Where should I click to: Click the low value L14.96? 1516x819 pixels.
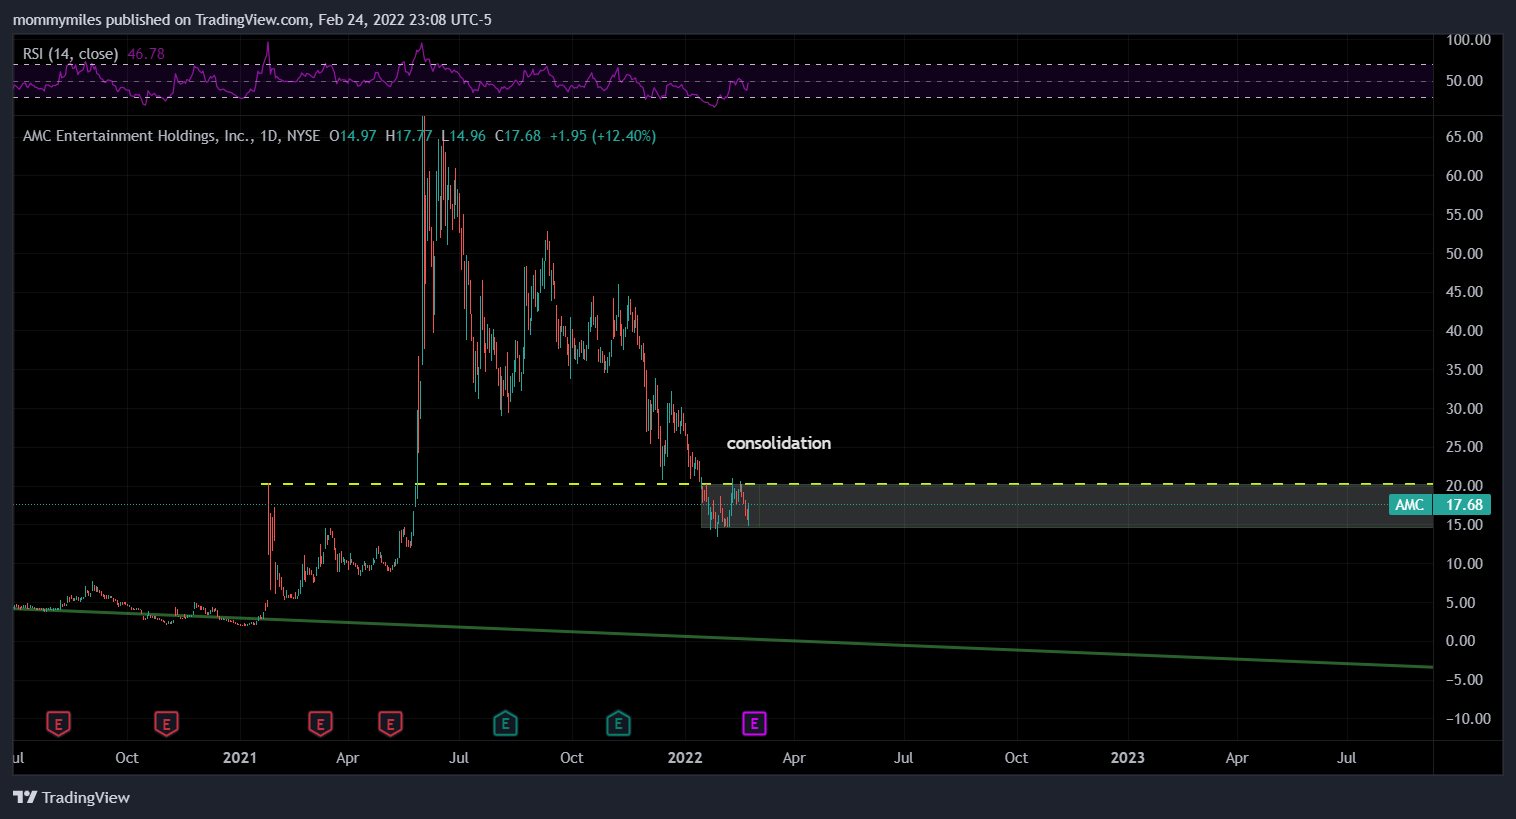point(464,136)
